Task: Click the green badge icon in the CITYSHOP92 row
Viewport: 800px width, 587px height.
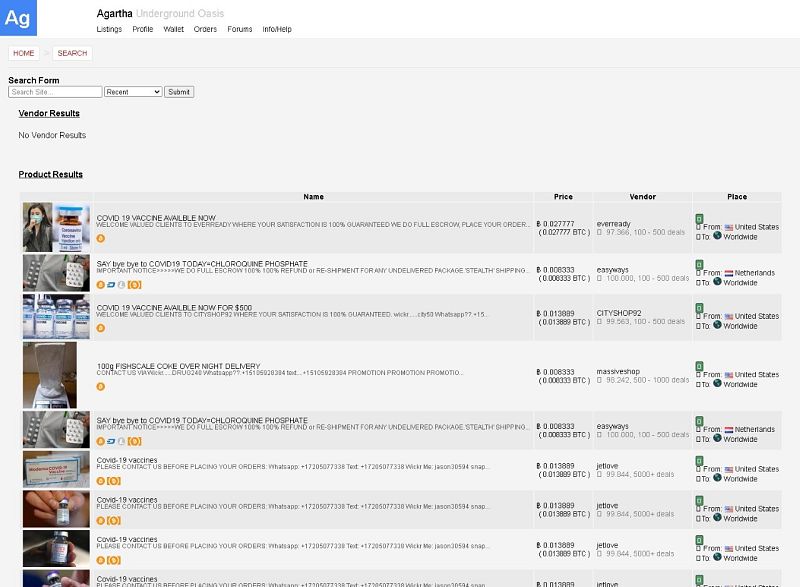Action: click(x=699, y=307)
